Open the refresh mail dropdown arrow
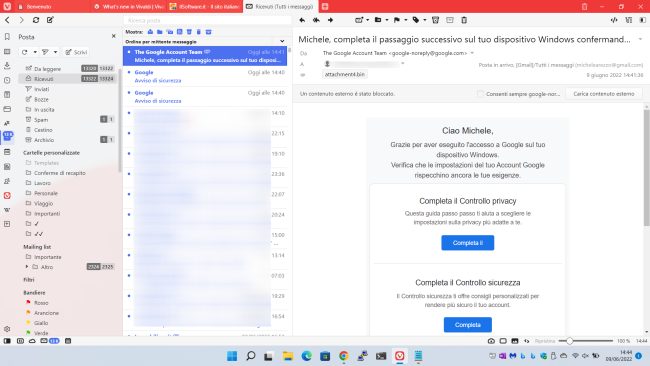The width and height of the screenshot is (650, 366). [x=35, y=52]
